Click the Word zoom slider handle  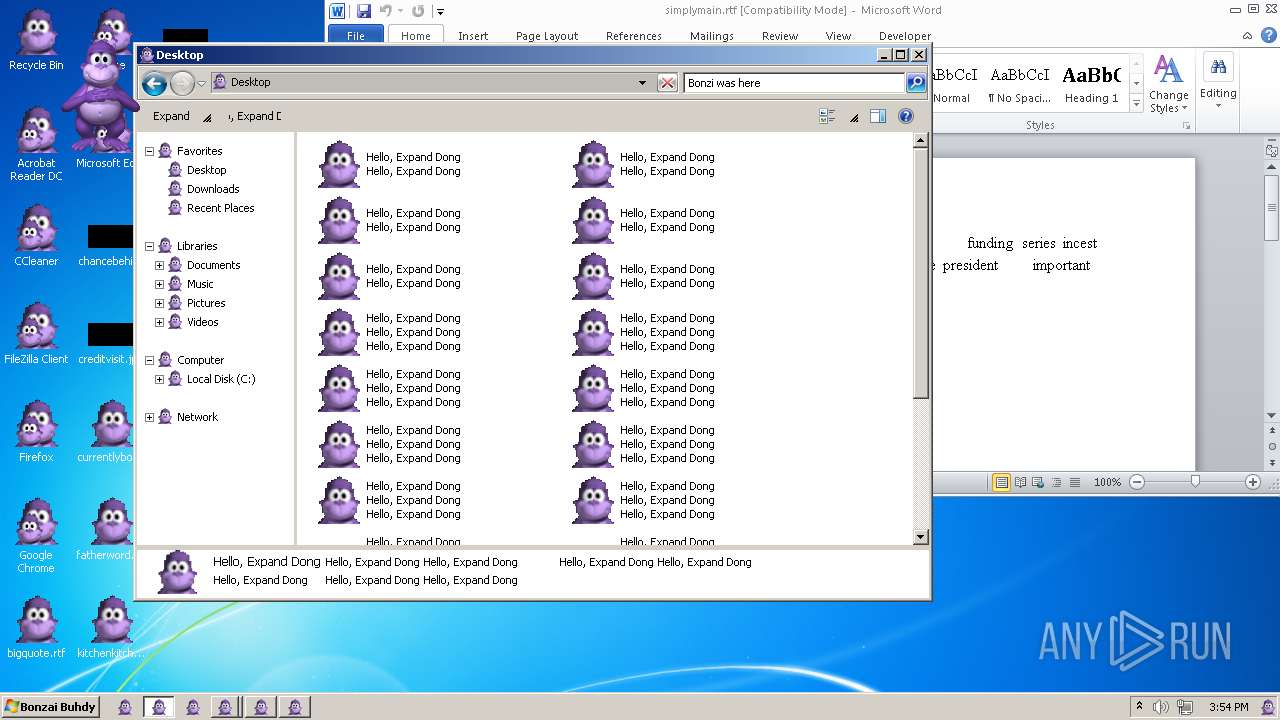click(1195, 482)
